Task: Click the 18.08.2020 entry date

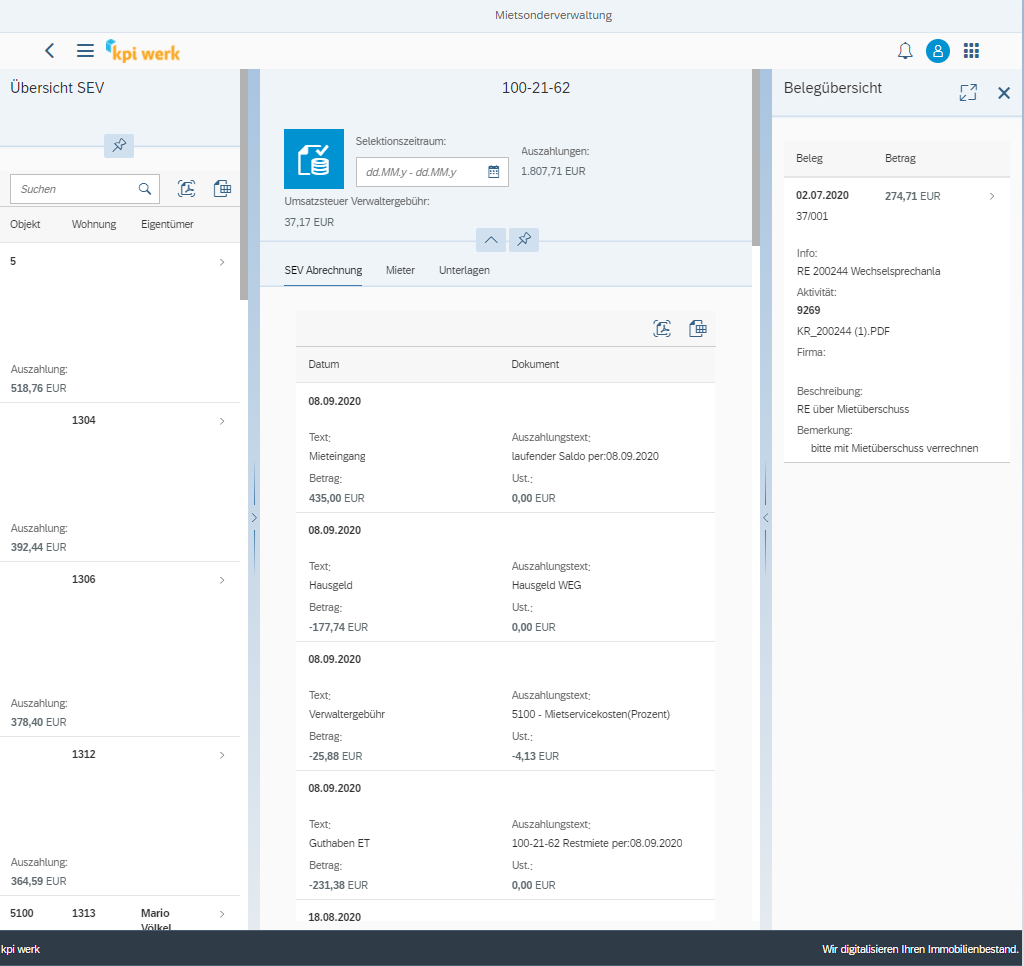Action: click(x=334, y=917)
